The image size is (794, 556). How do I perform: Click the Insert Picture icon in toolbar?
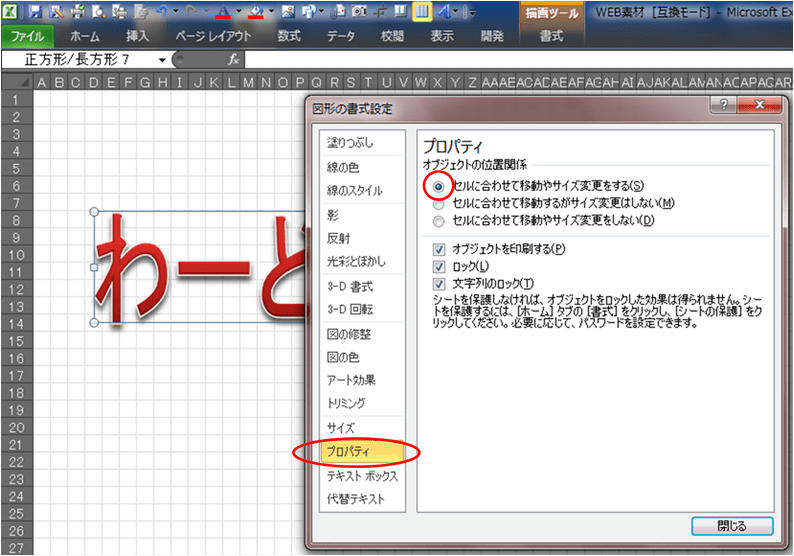[288, 12]
